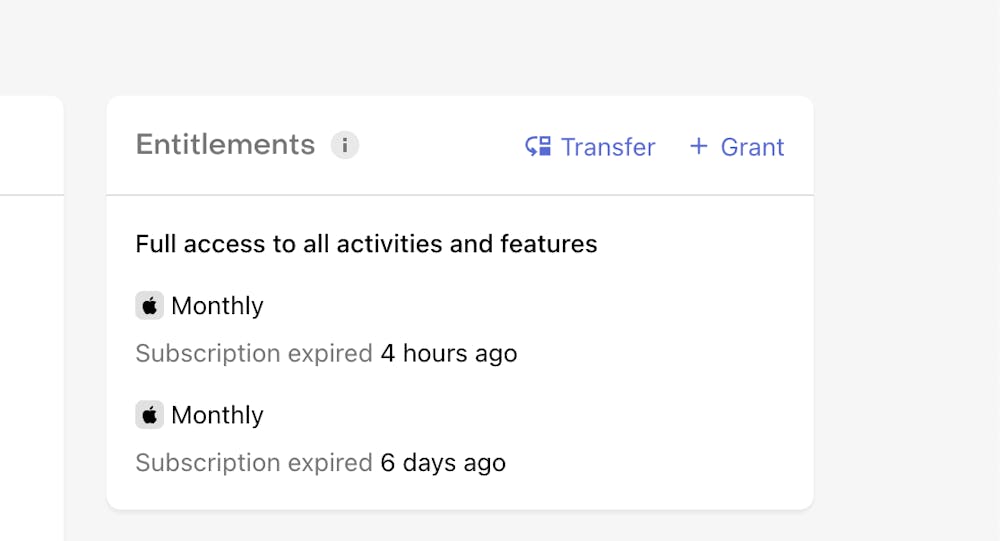Image resolution: width=1000 pixels, height=541 pixels.
Task: Click 'Full access to all activities and features' entitlement
Action: point(366,244)
